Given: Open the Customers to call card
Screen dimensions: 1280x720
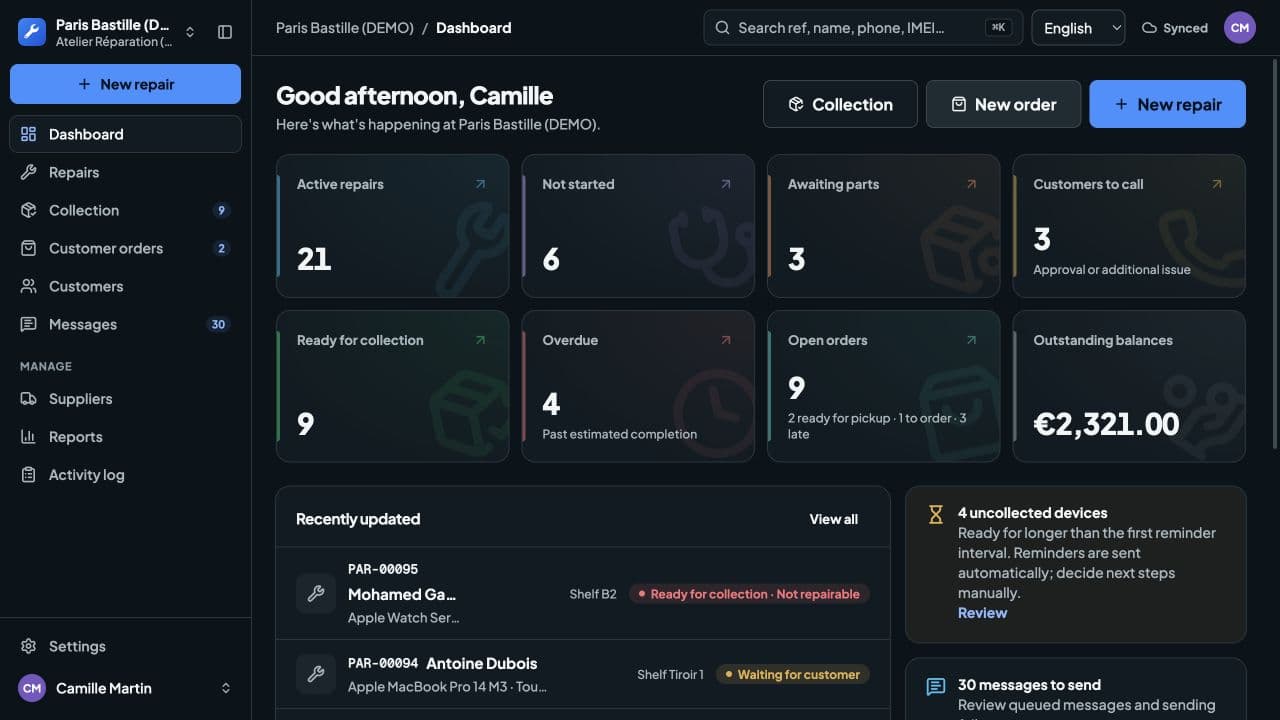Looking at the screenshot, I should tap(1129, 226).
